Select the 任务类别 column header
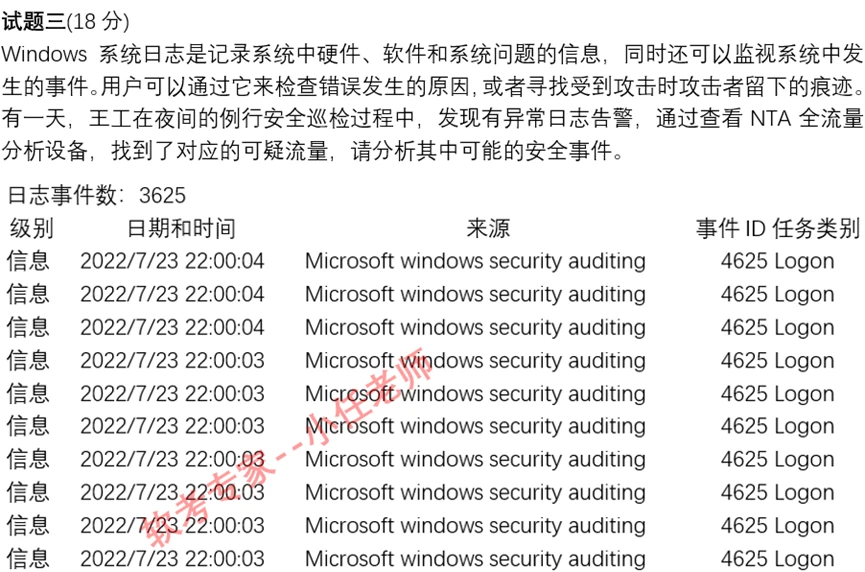Image resolution: width=865 pixels, height=572 pixels. [x=816, y=228]
